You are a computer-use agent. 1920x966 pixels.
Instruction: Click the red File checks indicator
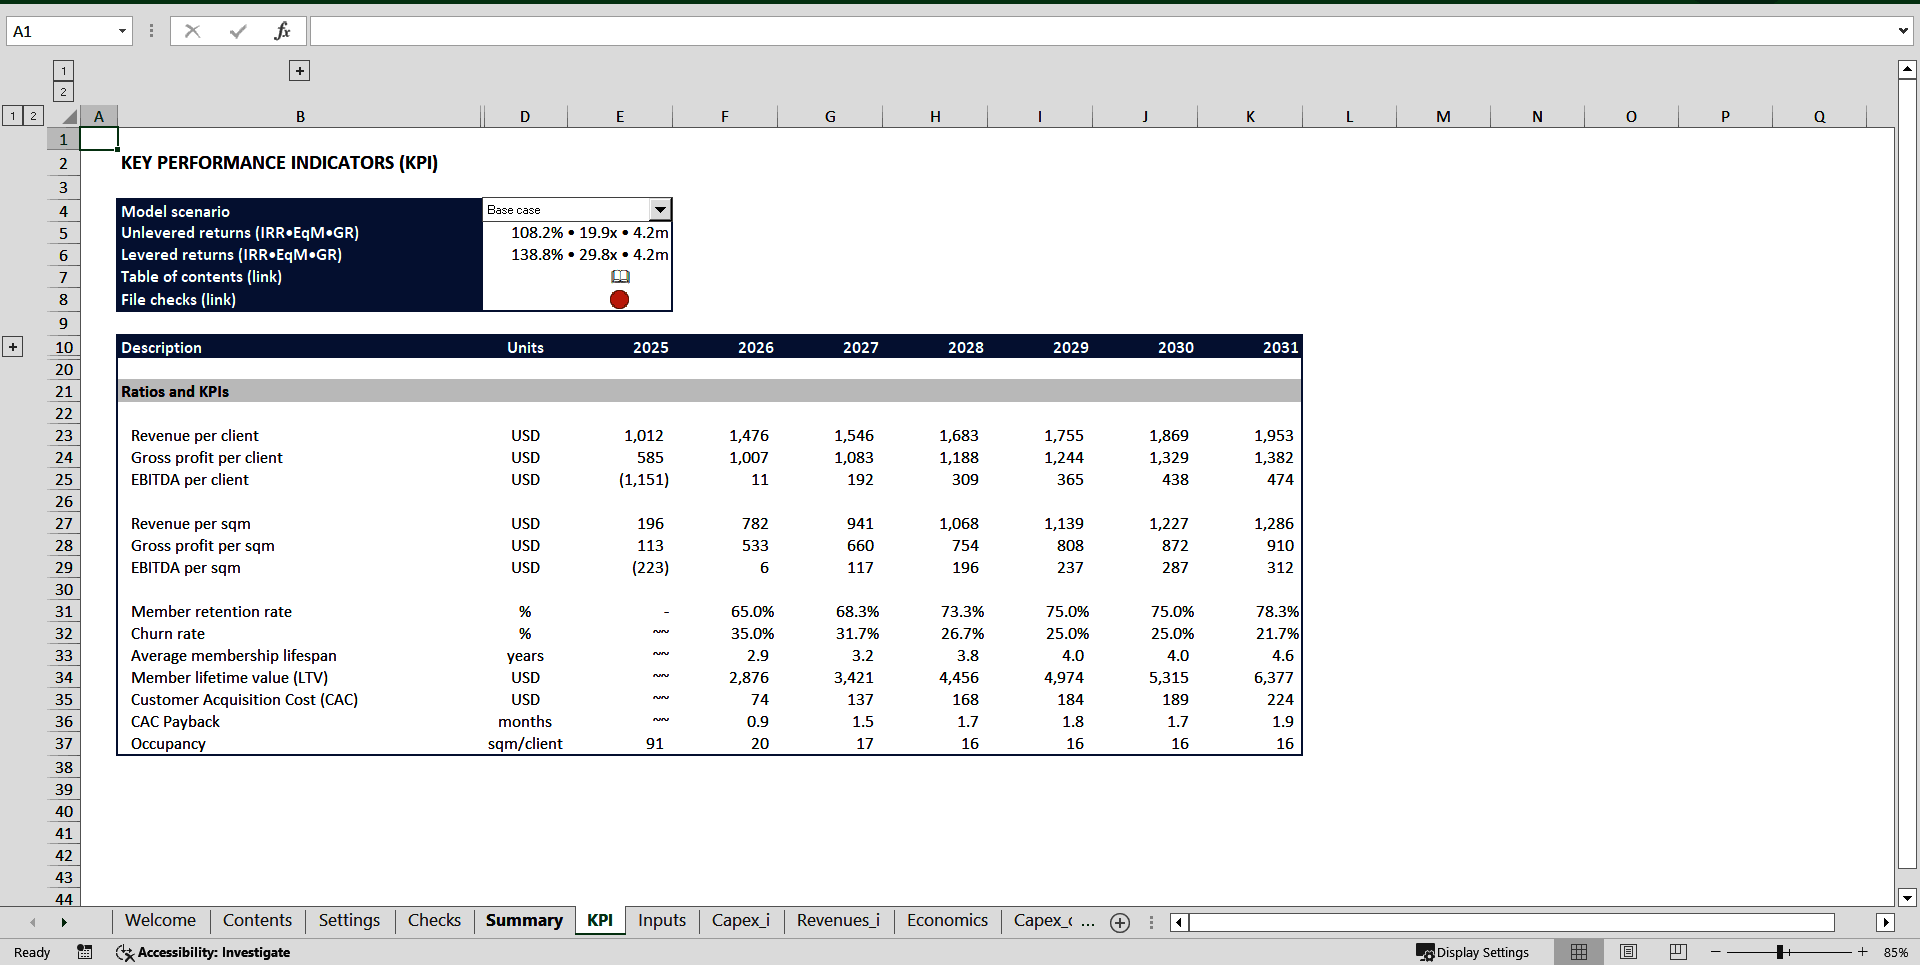[x=619, y=299]
